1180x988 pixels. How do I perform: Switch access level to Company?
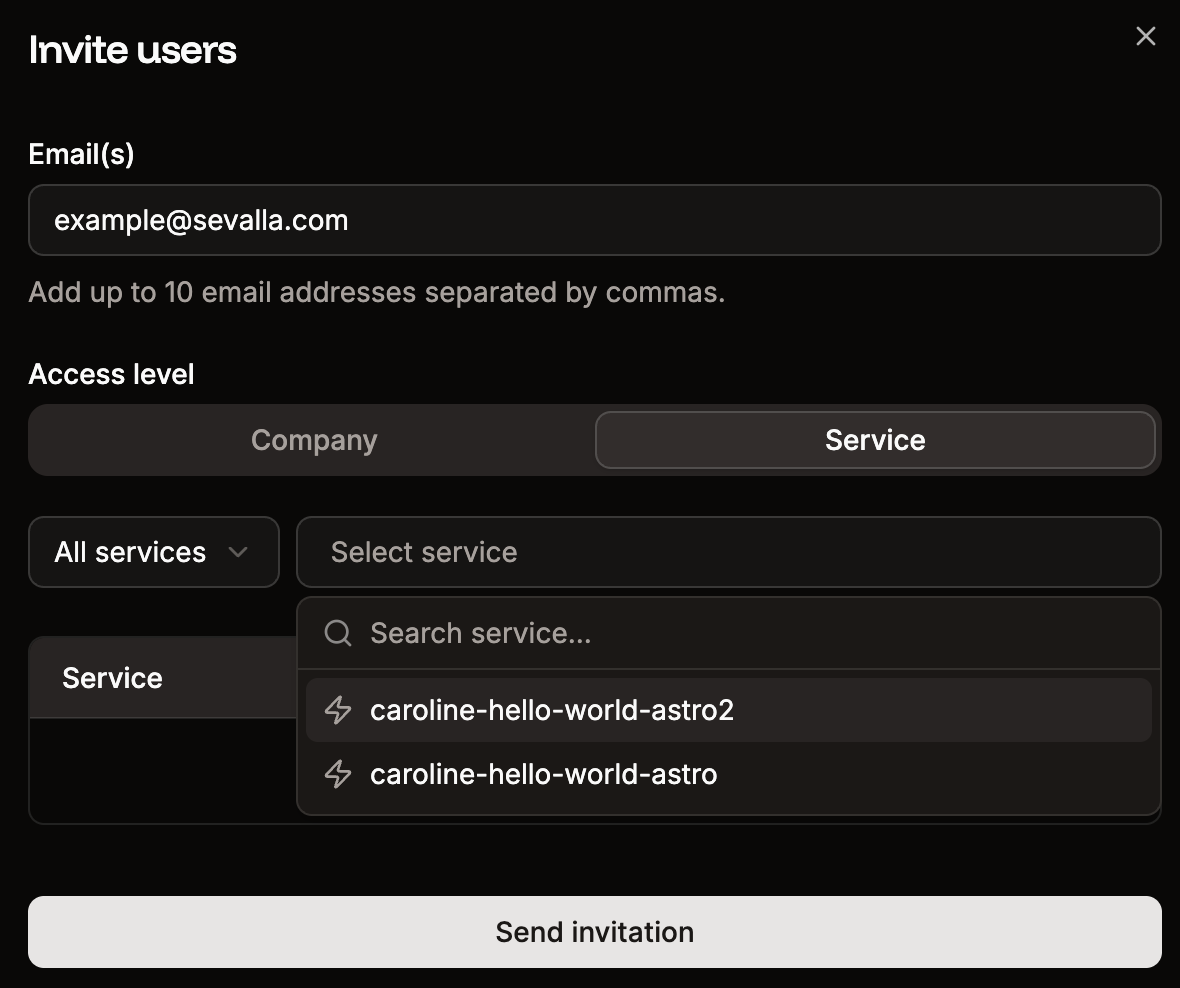coord(313,440)
